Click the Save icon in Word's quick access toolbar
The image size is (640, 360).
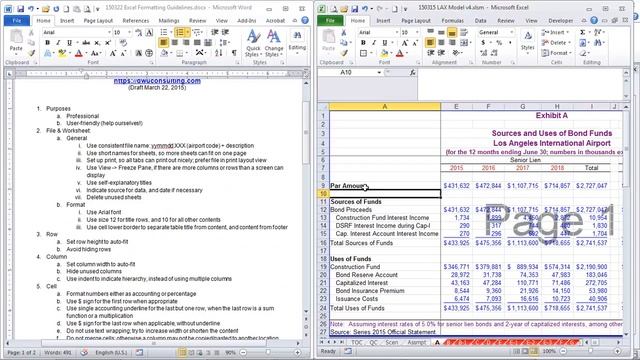point(20,9)
